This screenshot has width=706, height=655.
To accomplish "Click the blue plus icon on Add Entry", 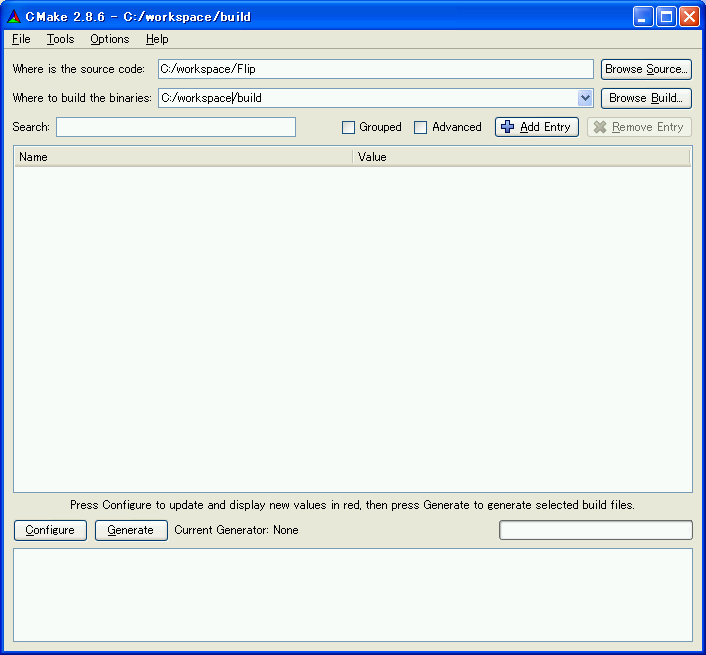I will coord(507,126).
